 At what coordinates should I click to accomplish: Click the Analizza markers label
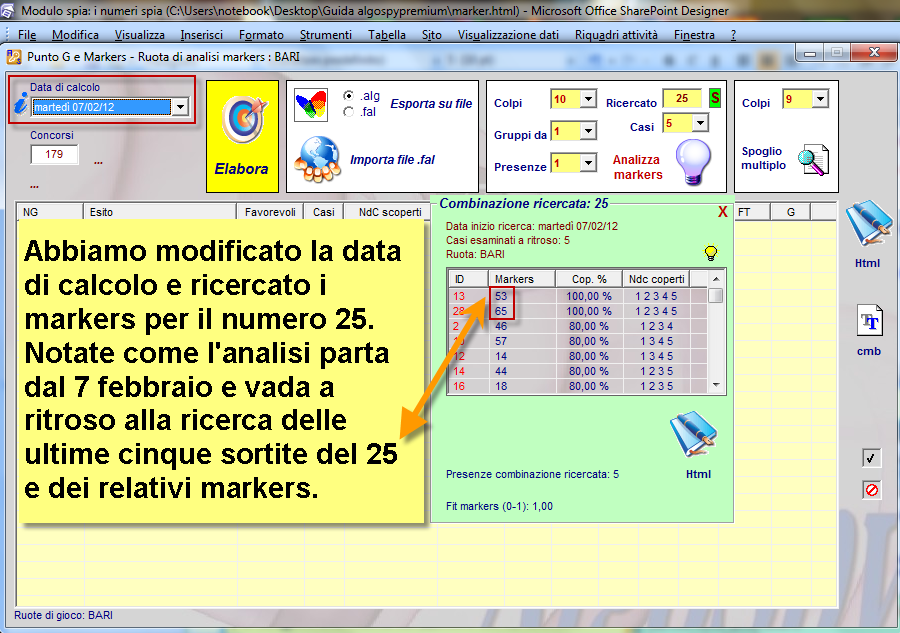(x=637, y=167)
